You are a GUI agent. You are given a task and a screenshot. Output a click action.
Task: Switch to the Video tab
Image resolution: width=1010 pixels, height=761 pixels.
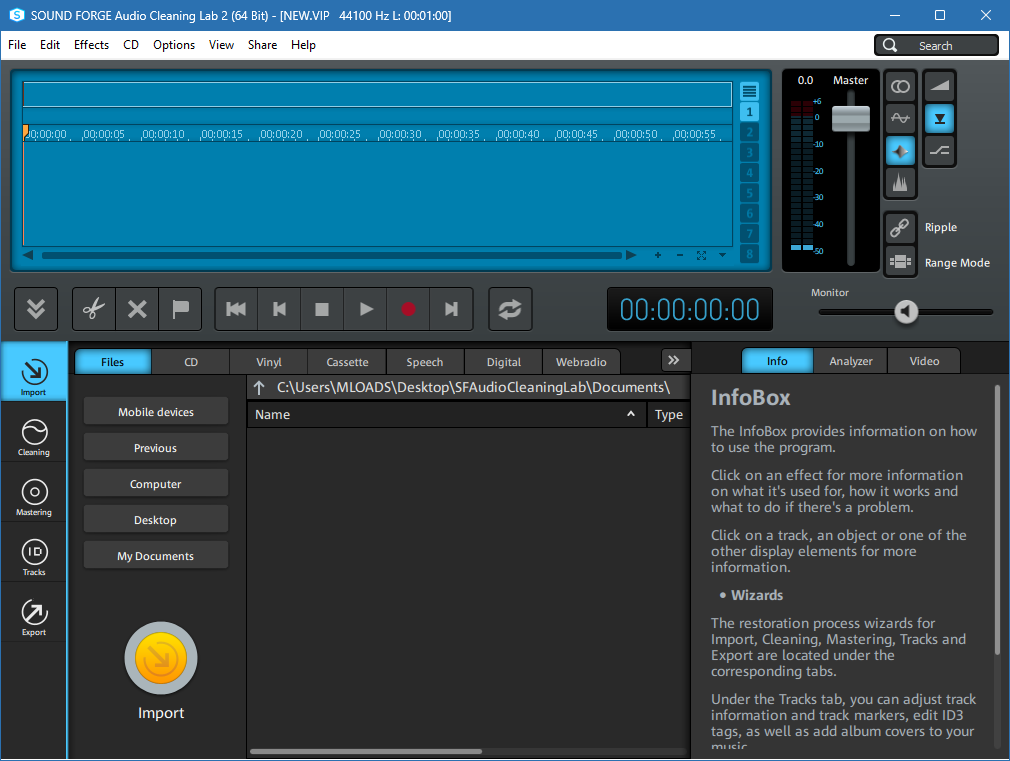tap(924, 361)
